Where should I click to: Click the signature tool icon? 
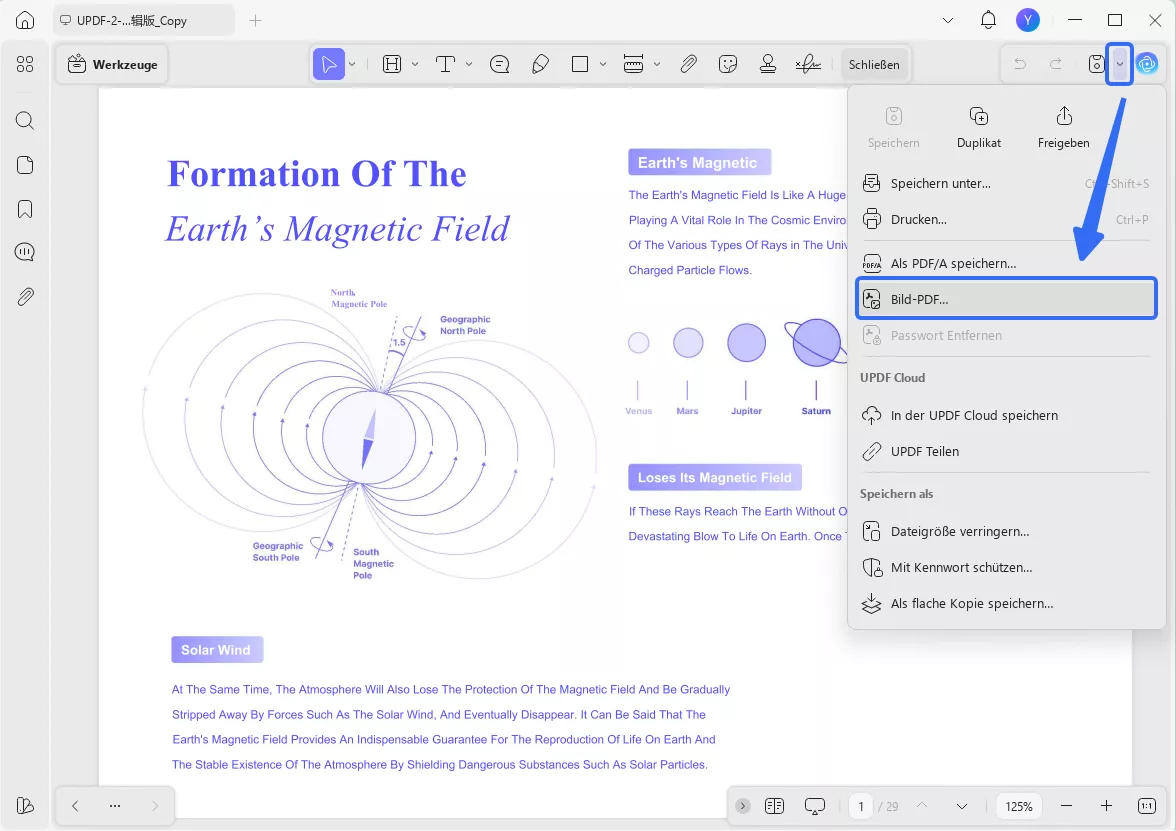[808, 64]
